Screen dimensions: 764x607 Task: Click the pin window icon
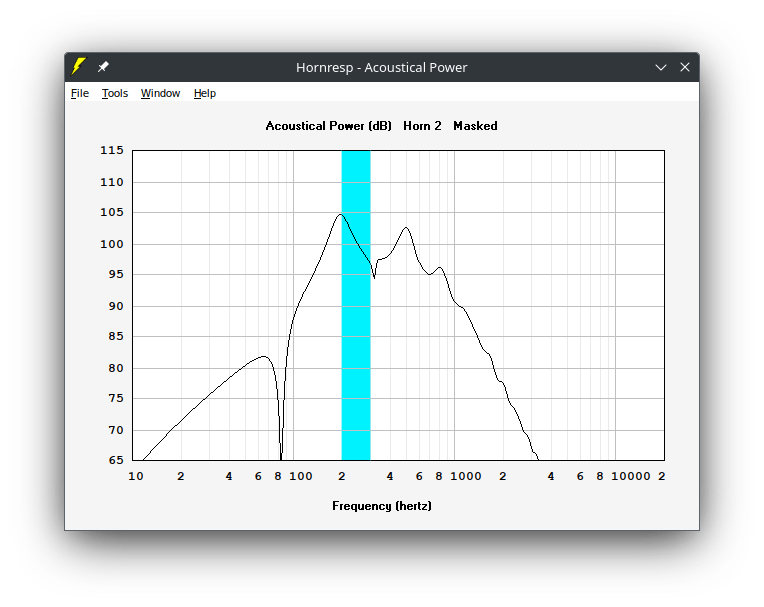point(103,67)
